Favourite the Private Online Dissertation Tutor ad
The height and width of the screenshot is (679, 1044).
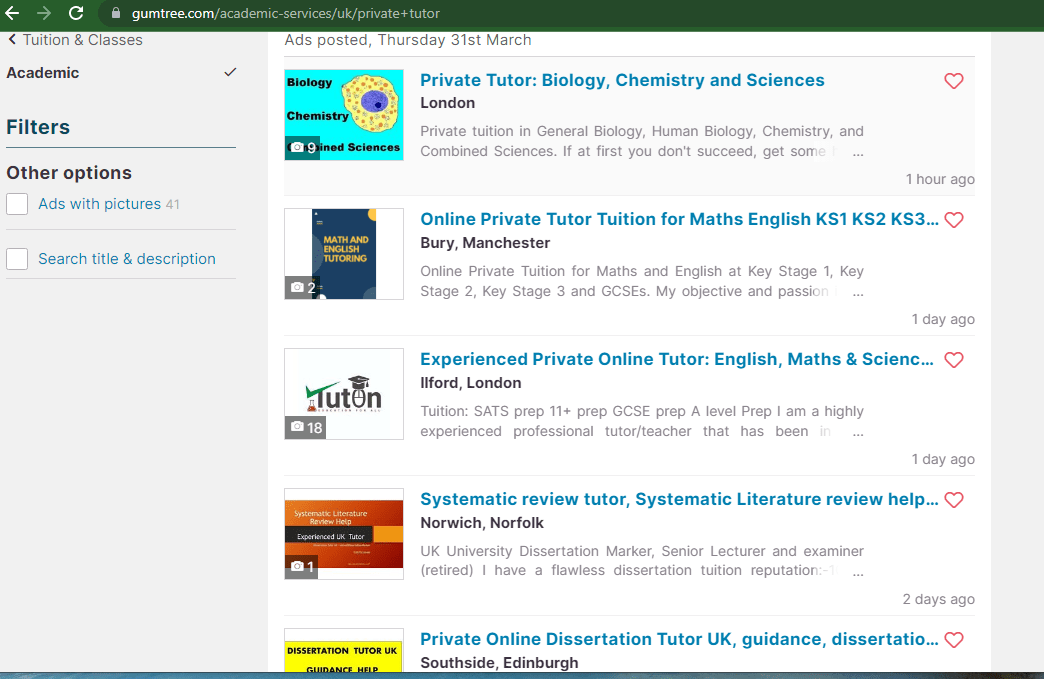point(953,640)
